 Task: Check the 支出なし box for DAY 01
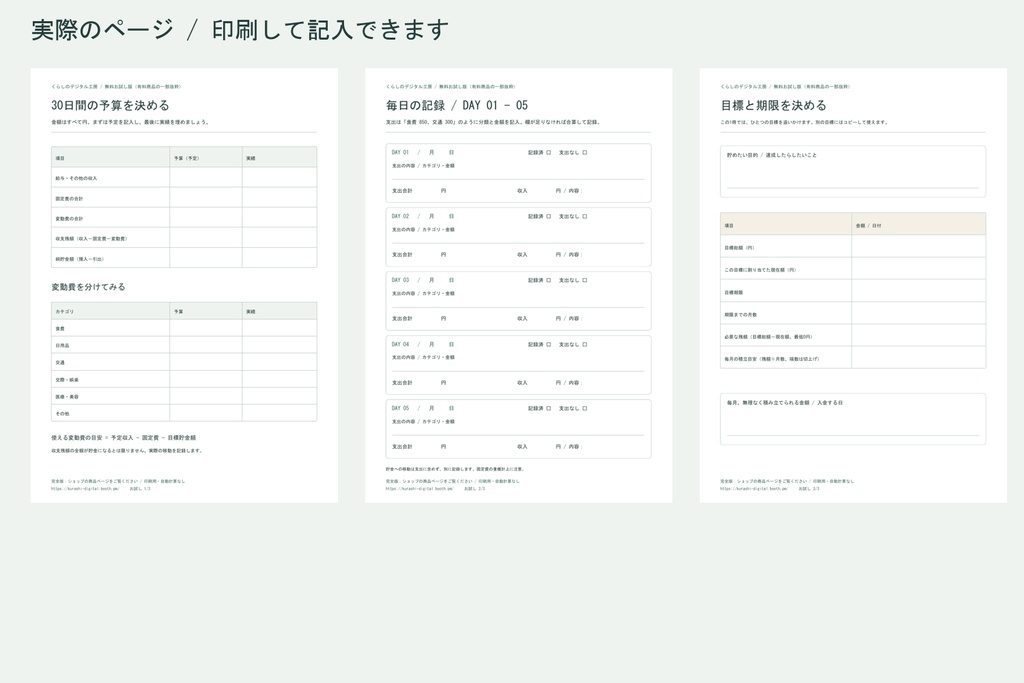coord(584,153)
